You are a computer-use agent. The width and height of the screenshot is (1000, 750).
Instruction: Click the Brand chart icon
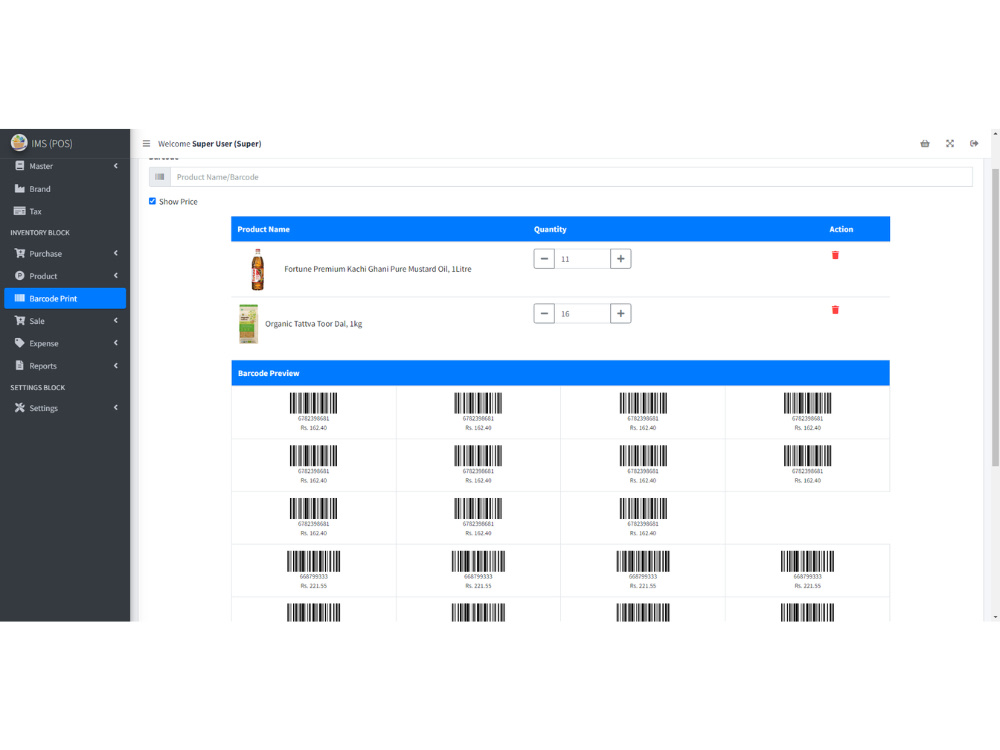pyautogui.click(x=20, y=189)
